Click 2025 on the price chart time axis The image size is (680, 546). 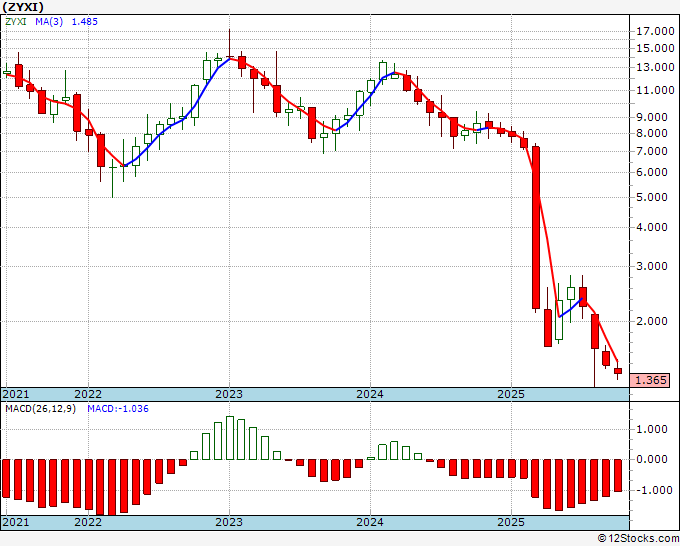tap(511, 394)
